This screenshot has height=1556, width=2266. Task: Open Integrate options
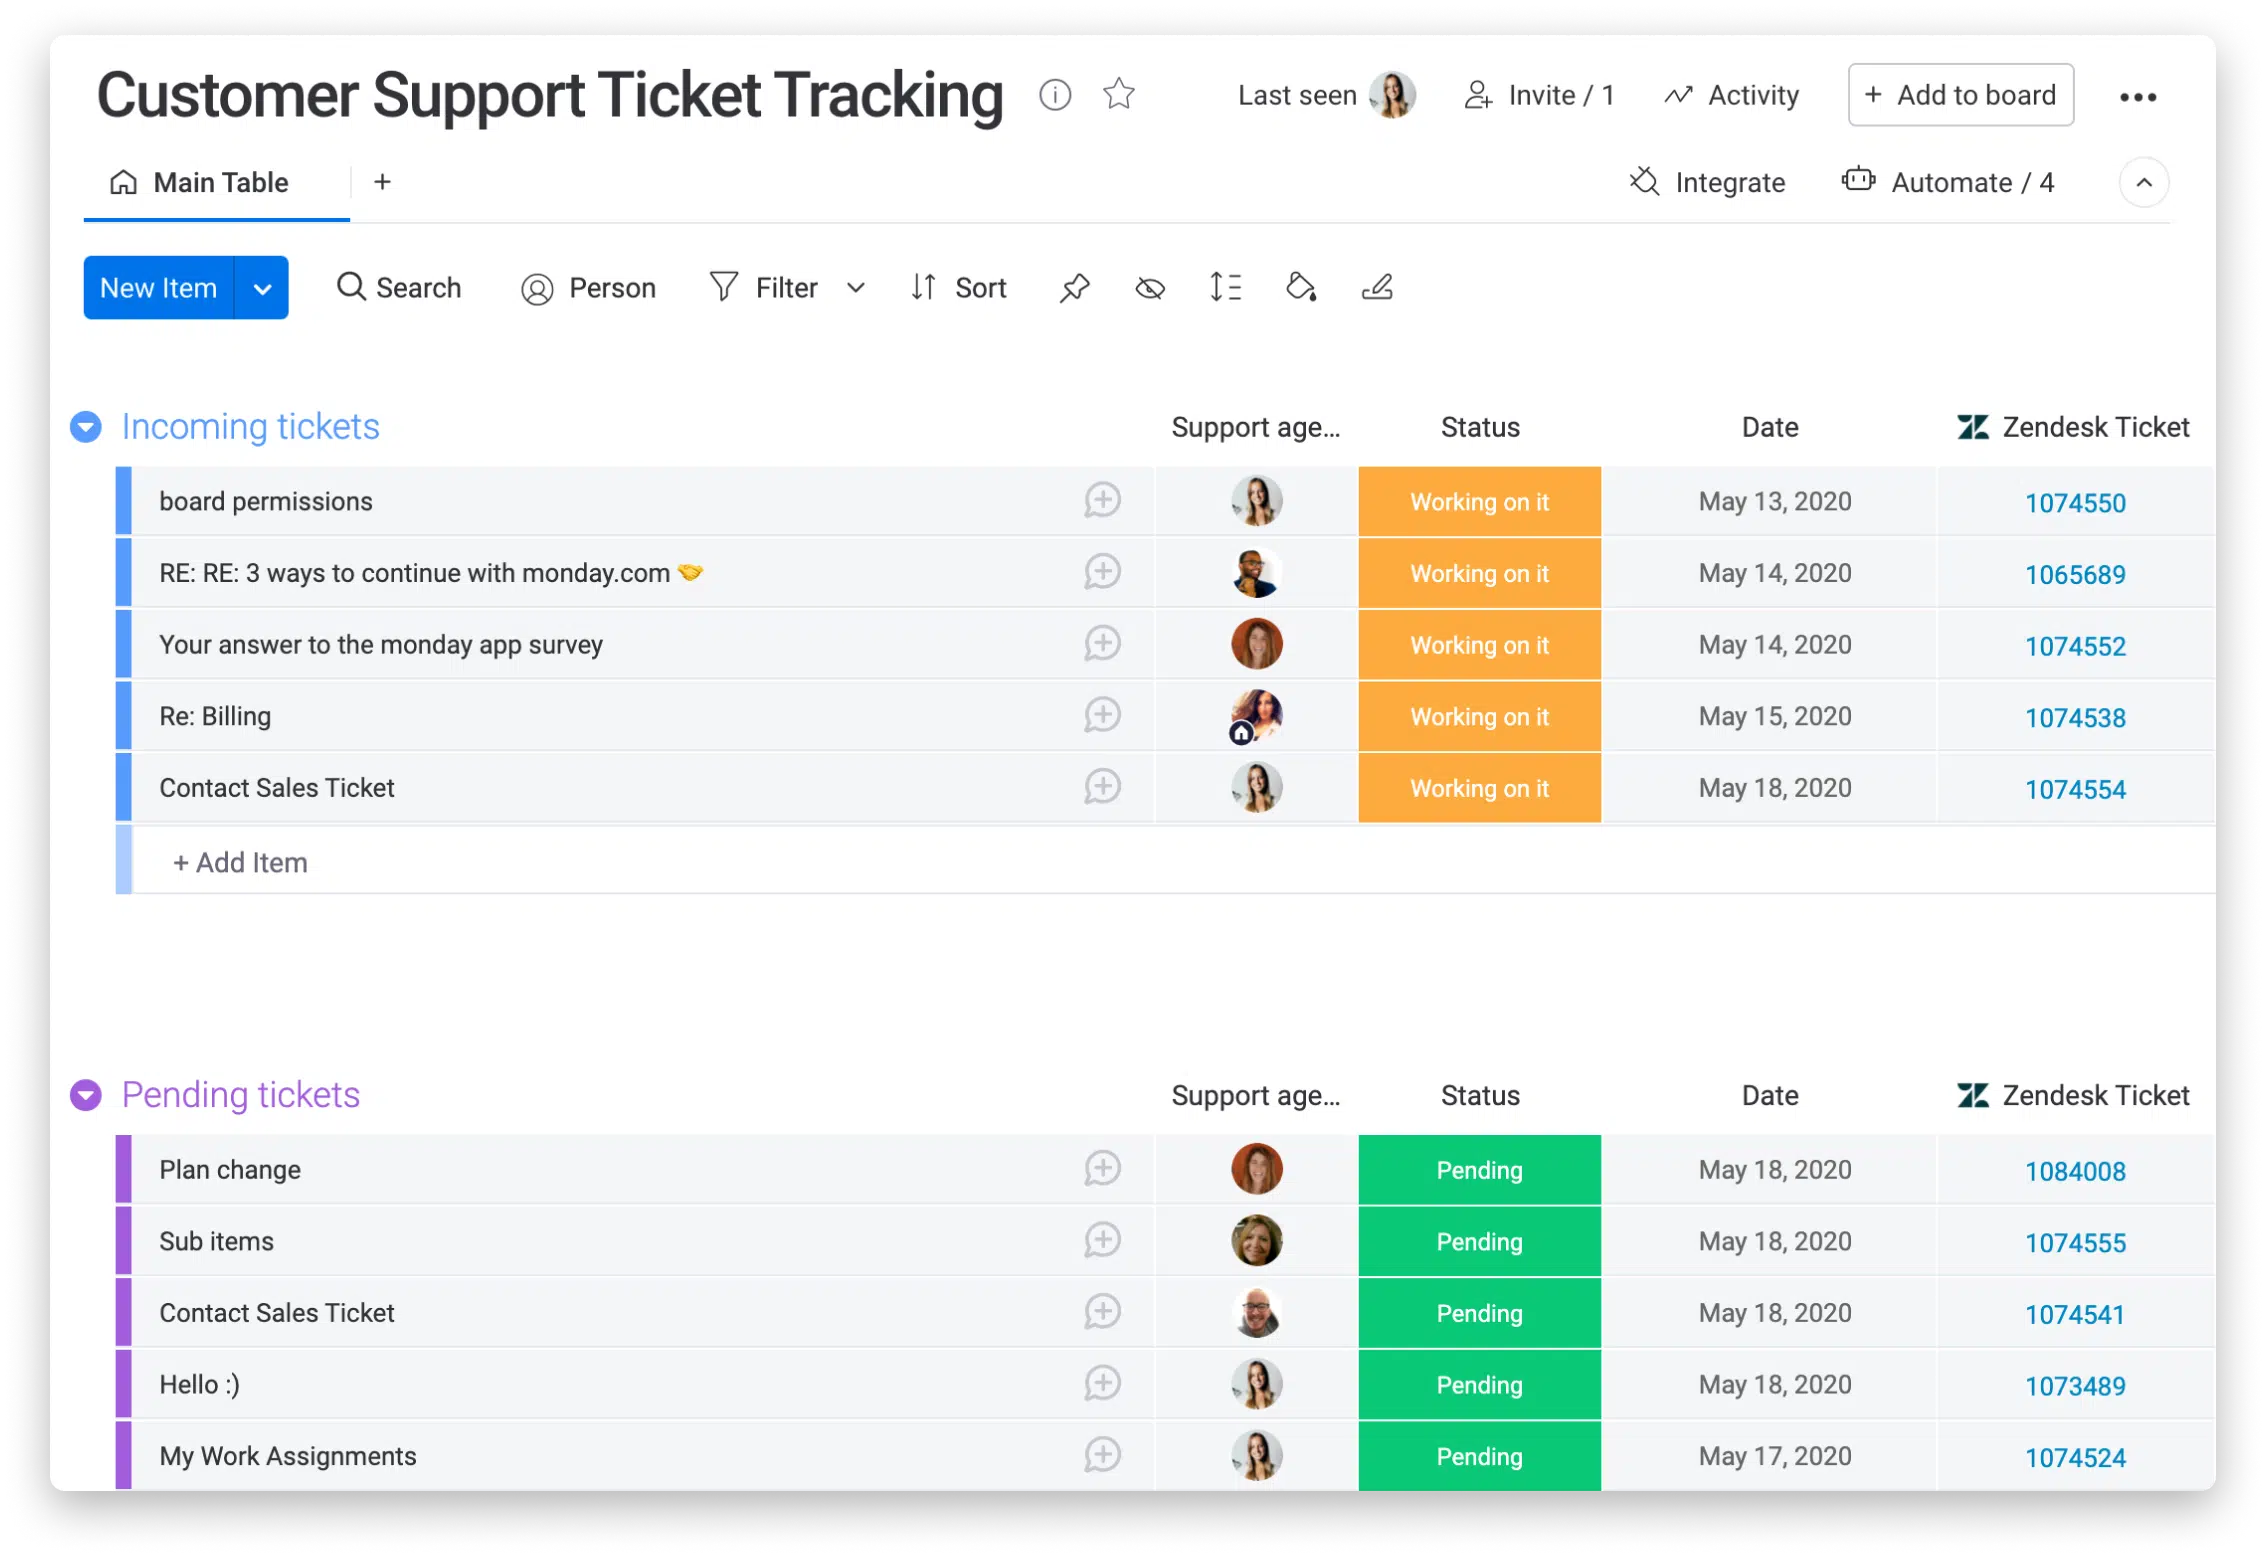[x=1707, y=183]
